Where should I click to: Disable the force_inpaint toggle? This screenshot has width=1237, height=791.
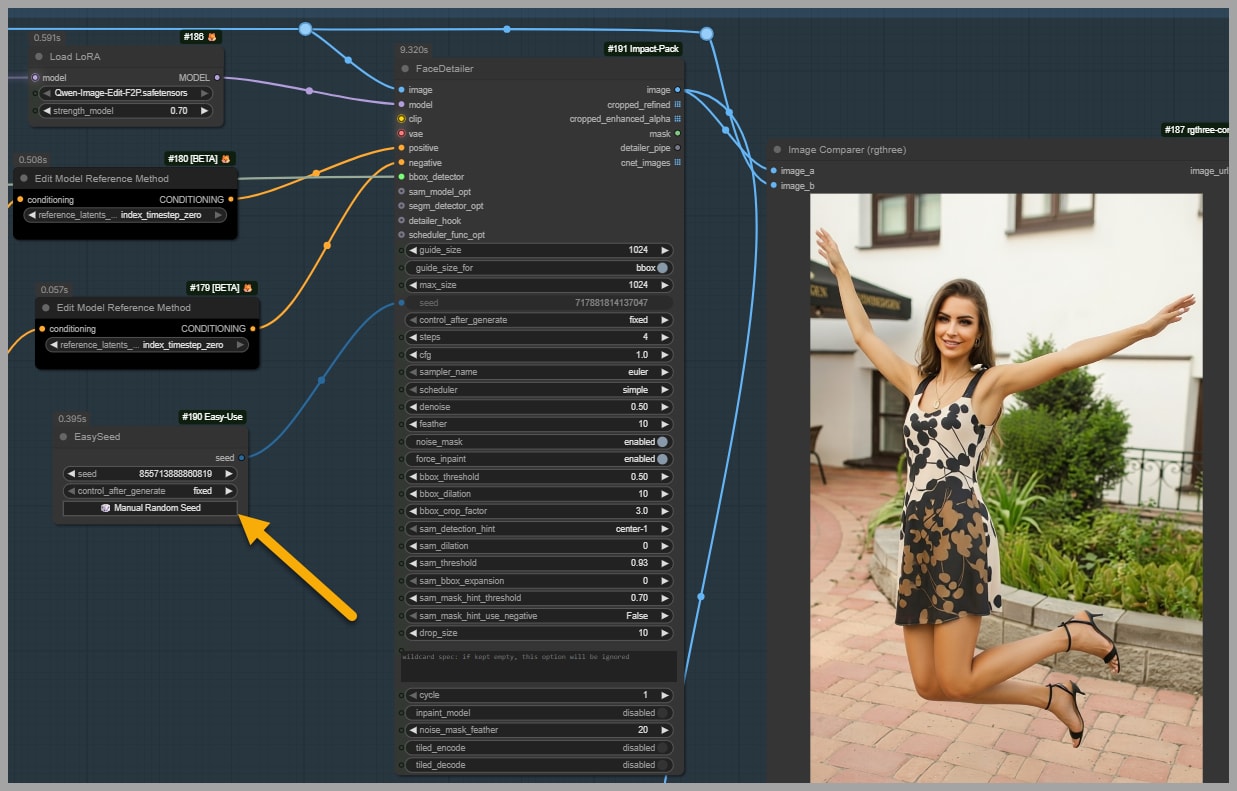click(x=661, y=459)
